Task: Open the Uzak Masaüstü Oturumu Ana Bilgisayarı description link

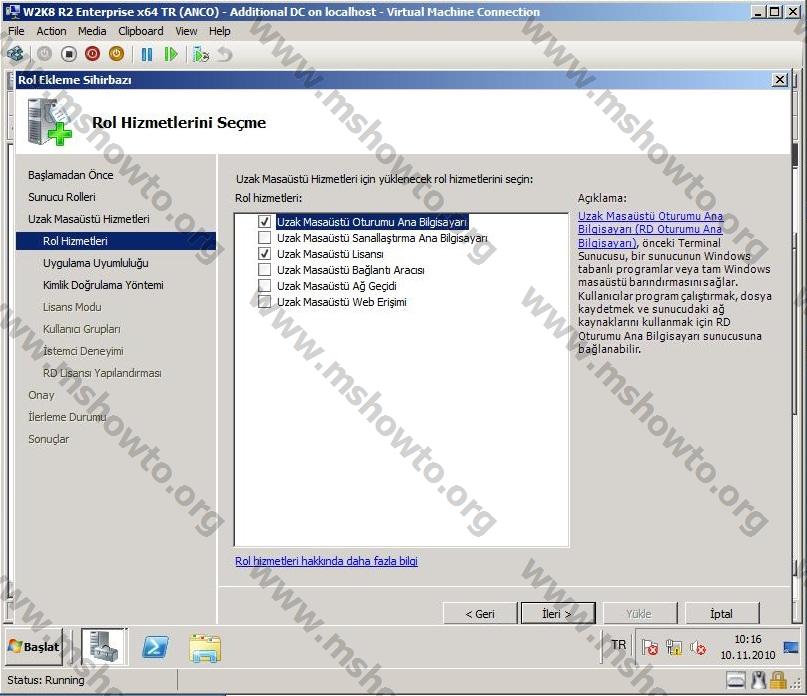Action: click(651, 229)
